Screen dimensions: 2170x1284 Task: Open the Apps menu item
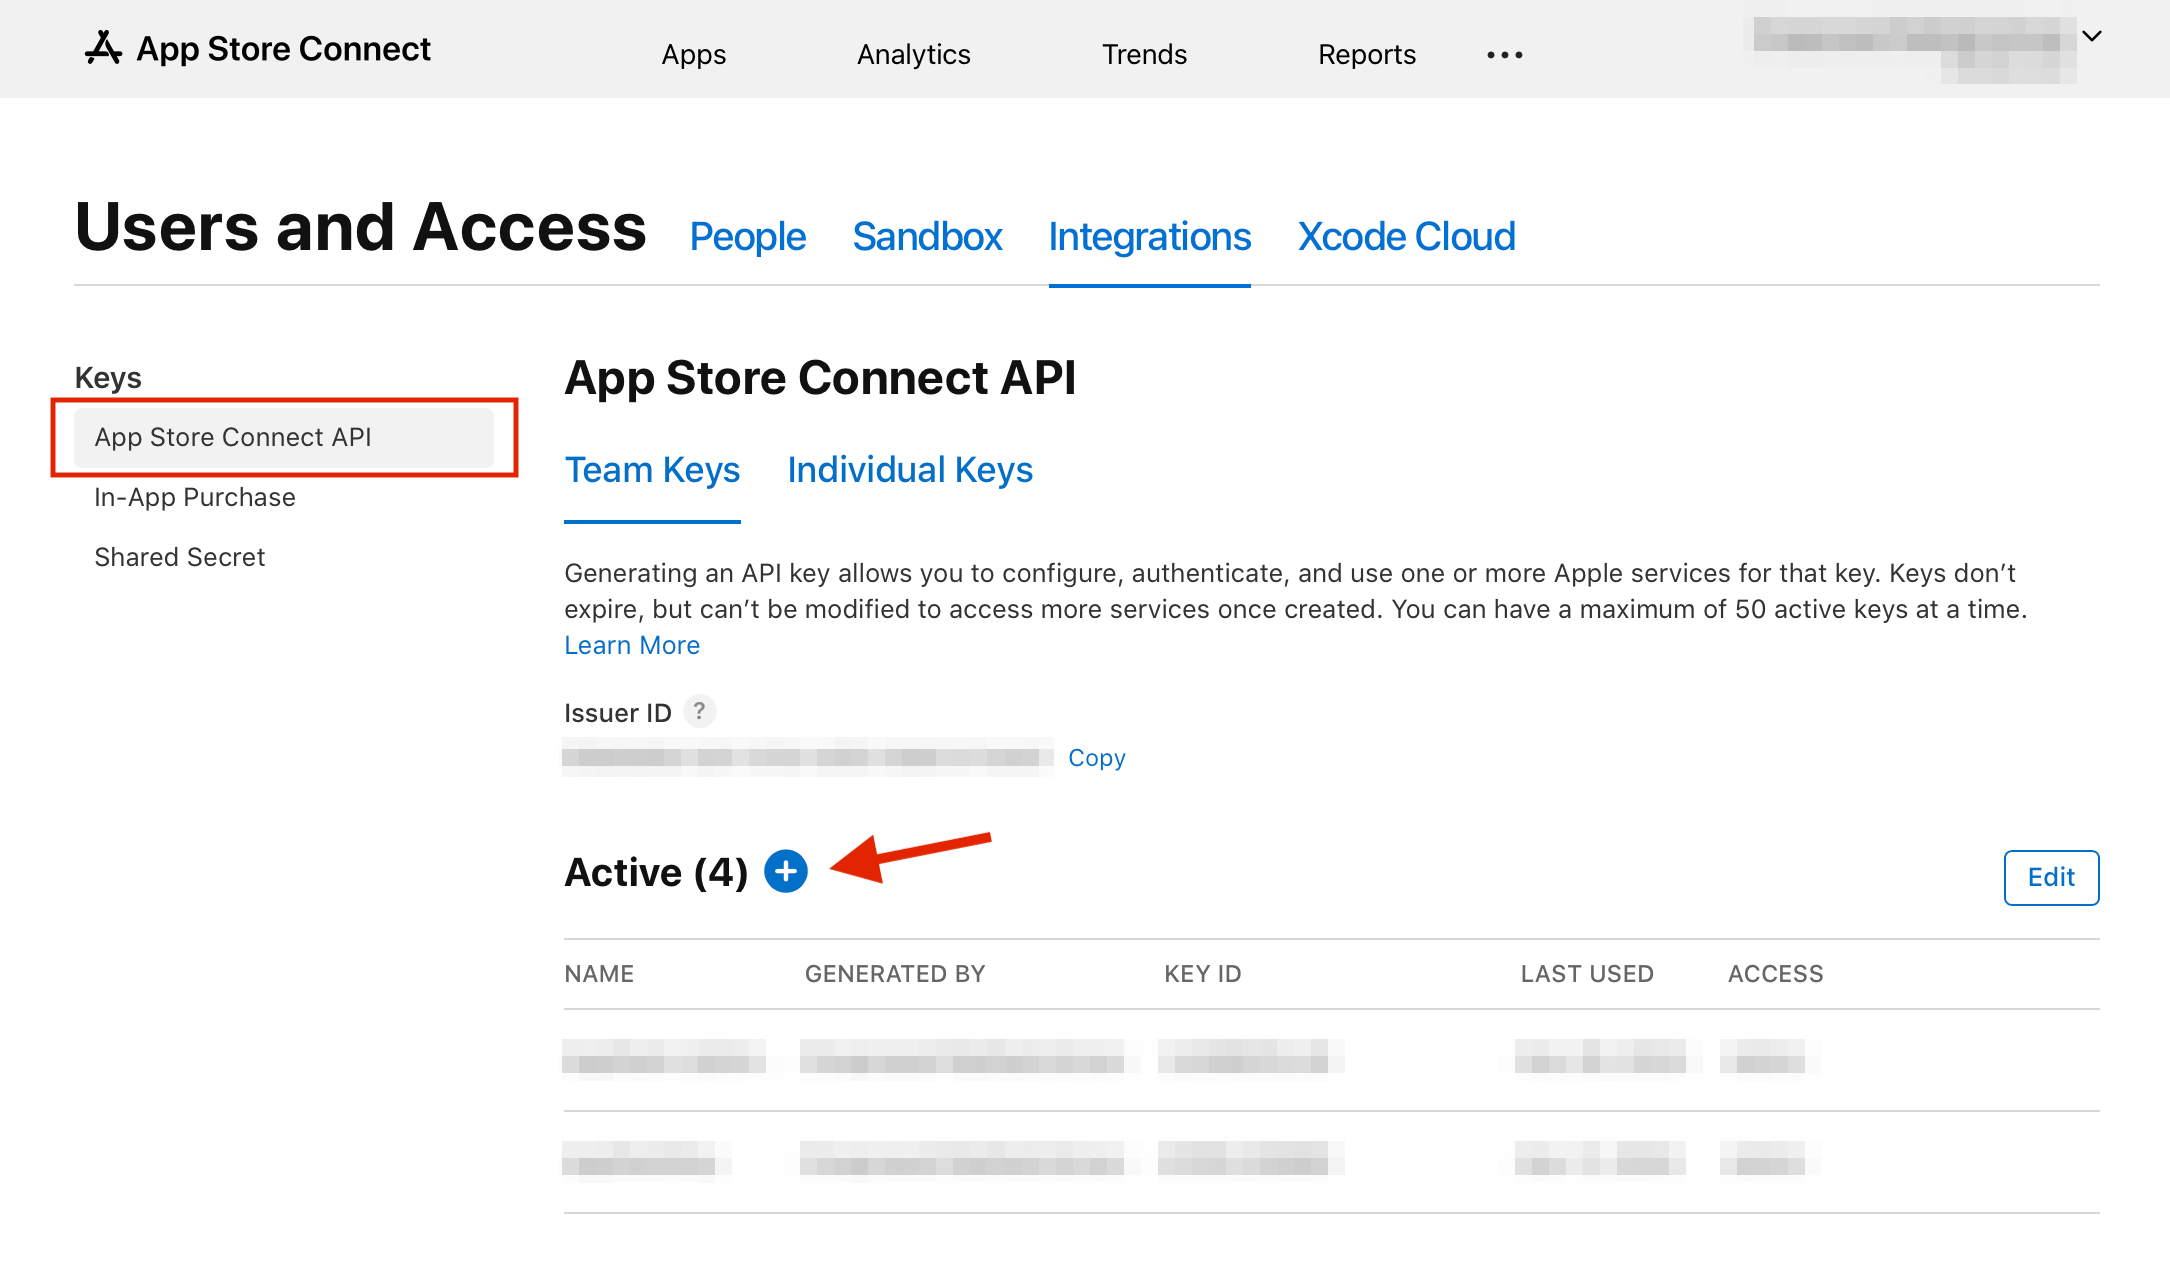(x=693, y=55)
